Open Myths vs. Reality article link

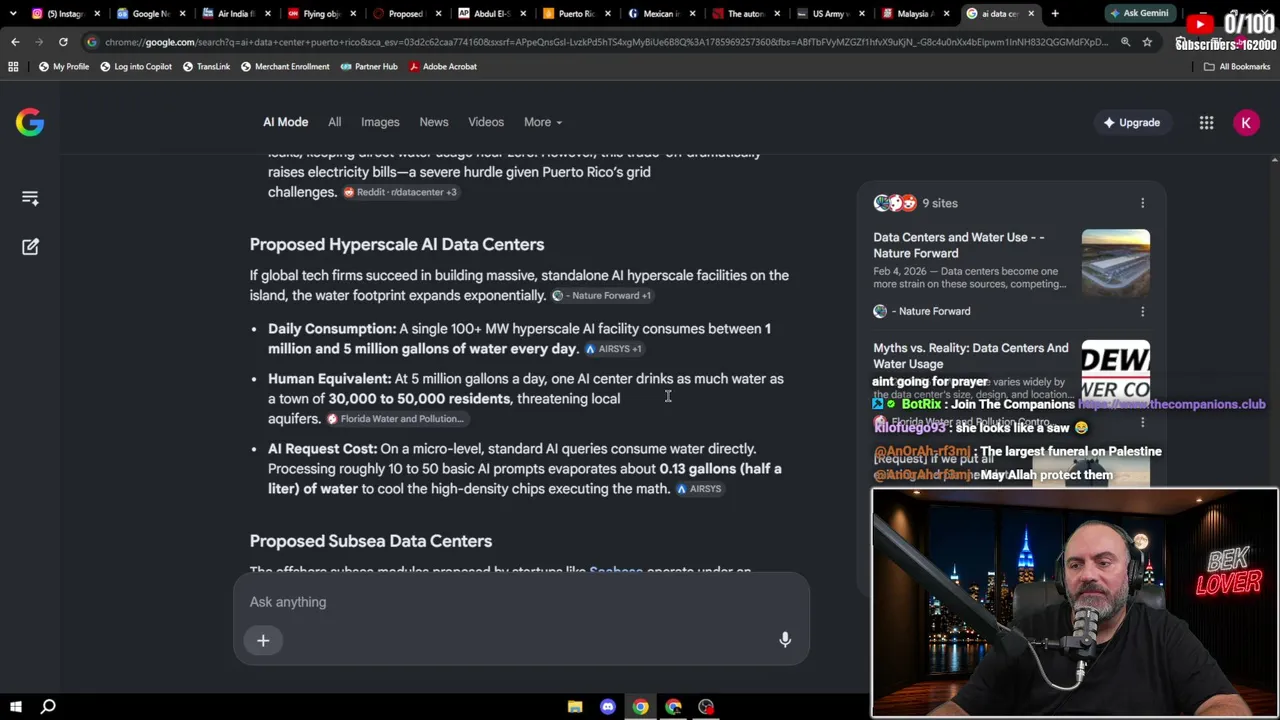pyautogui.click(x=971, y=356)
